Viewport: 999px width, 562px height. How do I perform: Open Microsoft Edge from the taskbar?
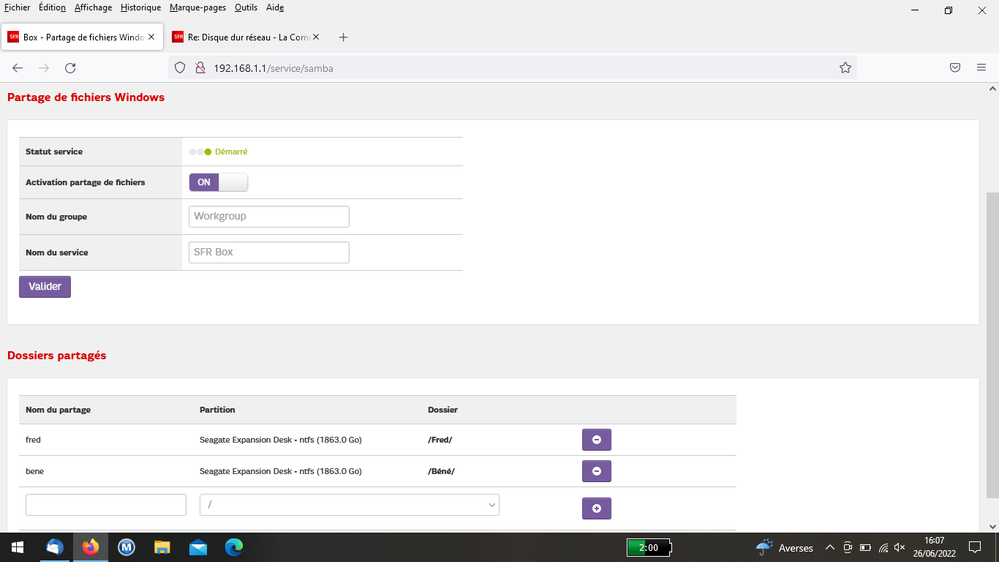click(x=233, y=547)
